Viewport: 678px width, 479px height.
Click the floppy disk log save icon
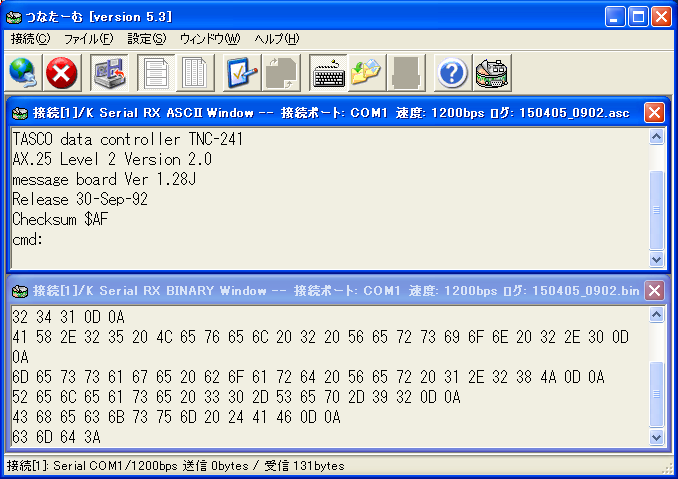(109, 73)
